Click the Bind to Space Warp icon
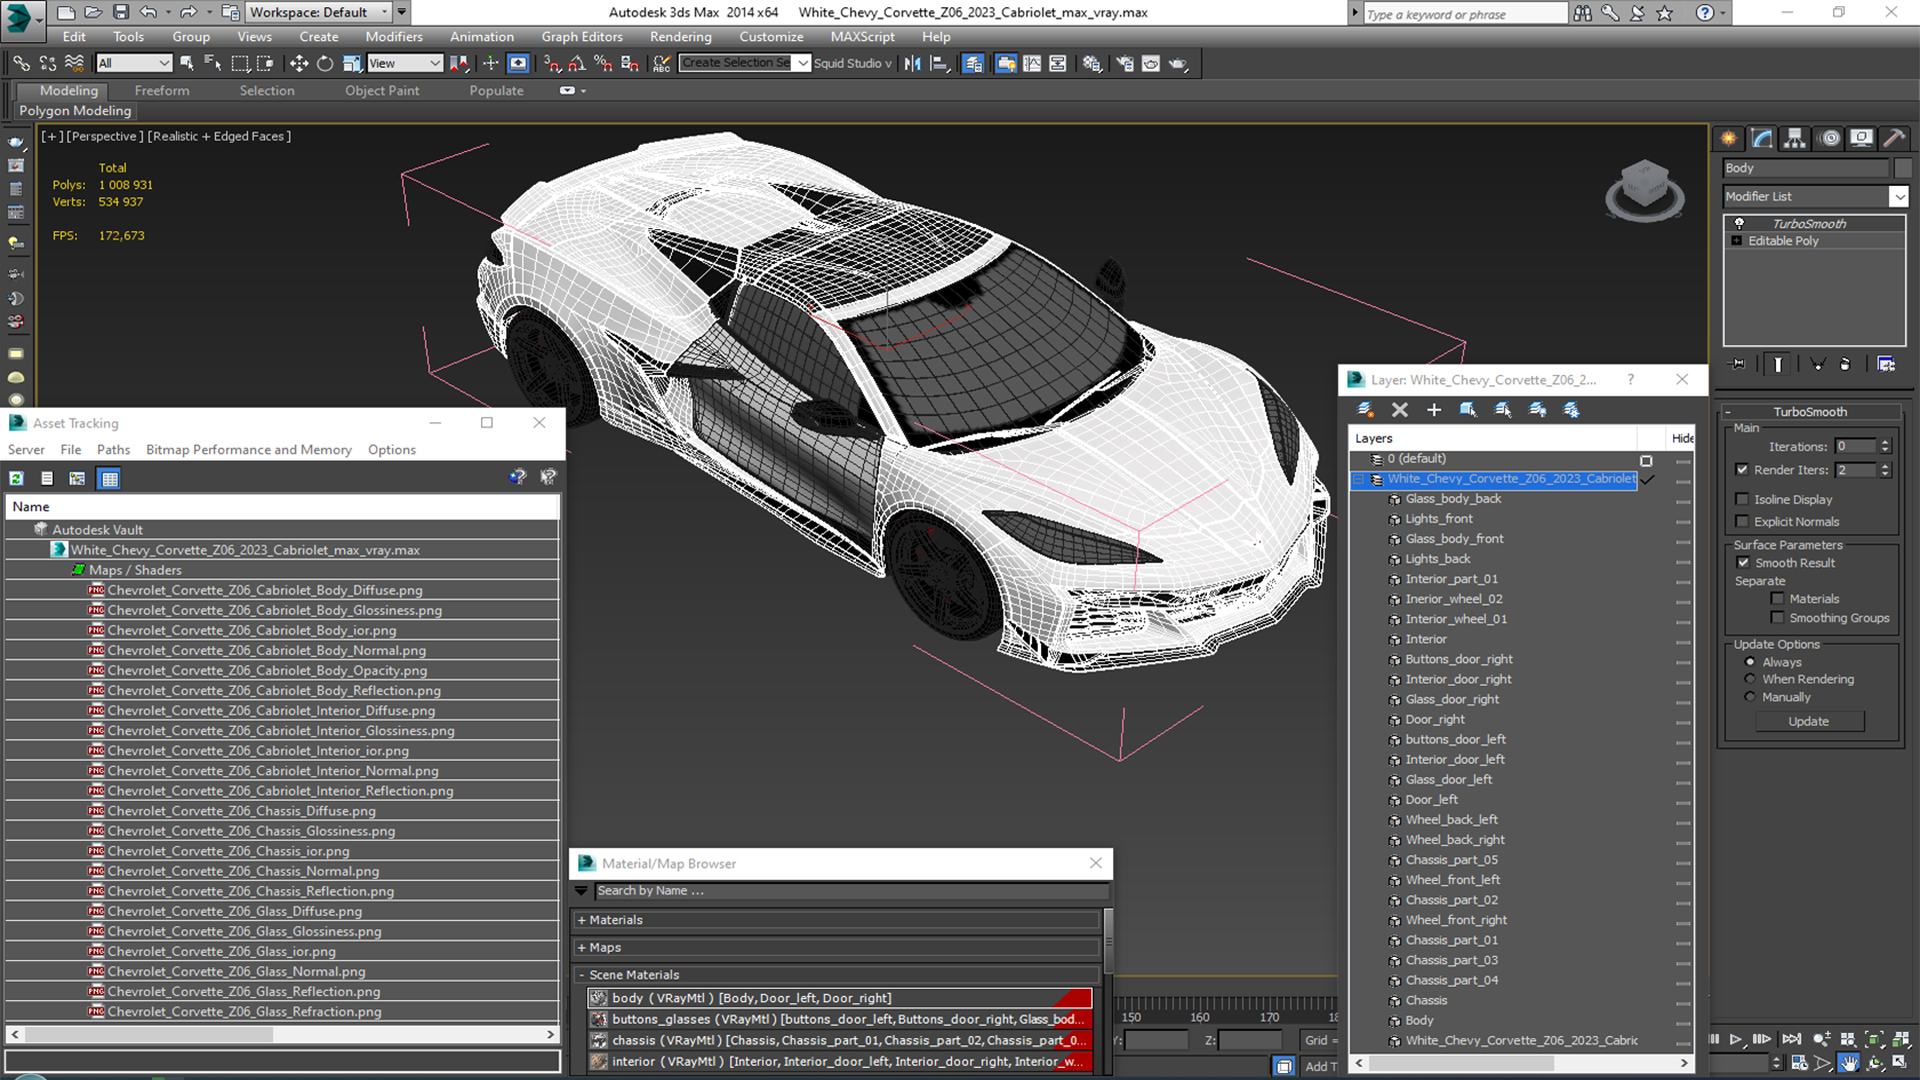This screenshot has height=1080, width=1920. (74, 63)
